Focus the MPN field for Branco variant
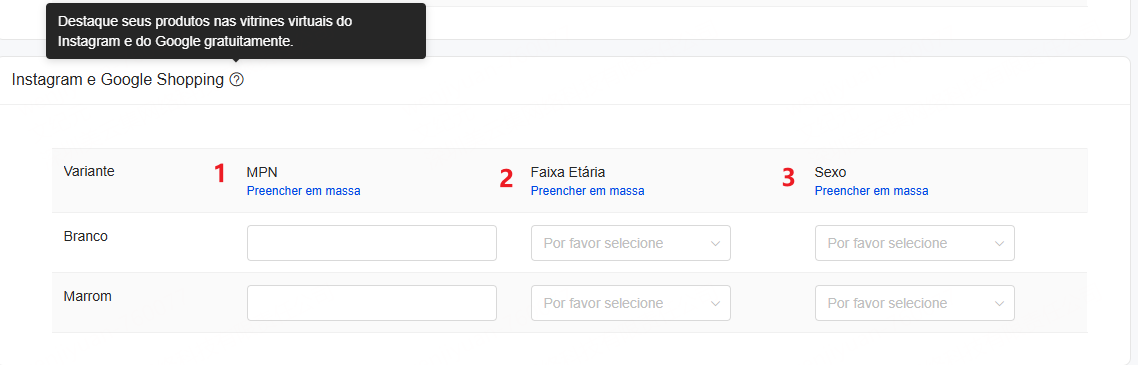 click(372, 243)
